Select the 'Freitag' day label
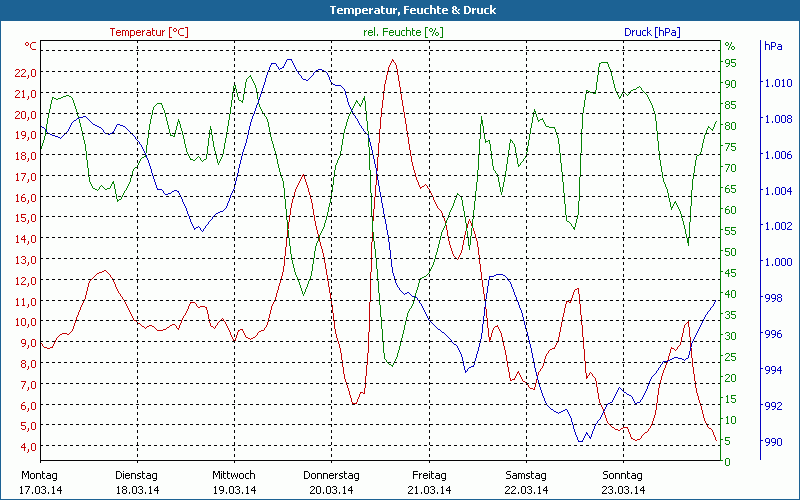The height and width of the screenshot is (500, 800). click(x=428, y=475)
